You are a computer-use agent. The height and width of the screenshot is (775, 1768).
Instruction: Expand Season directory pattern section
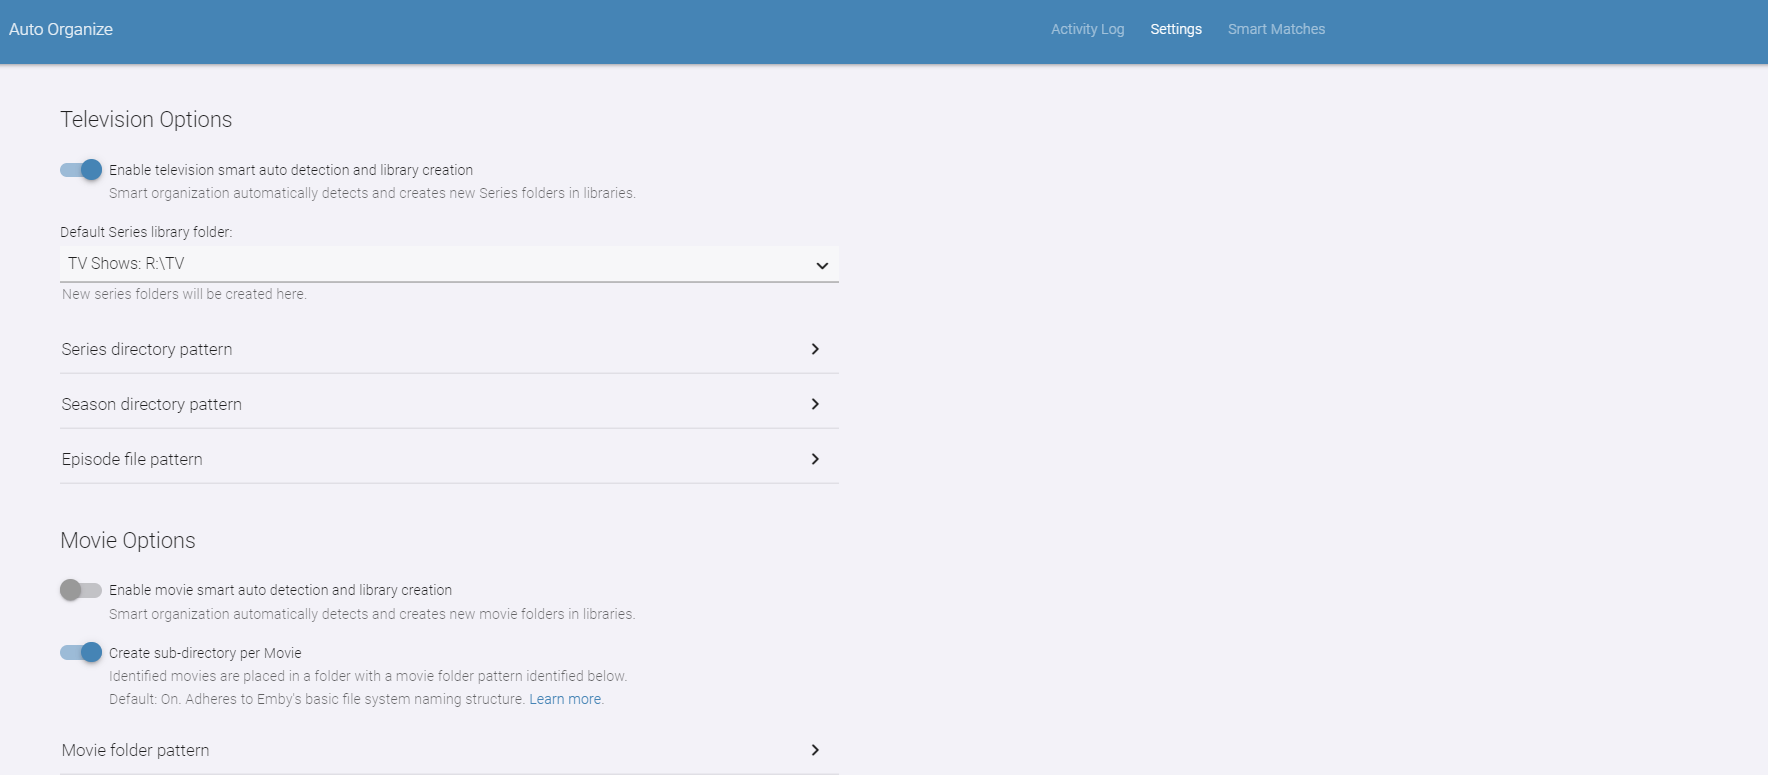[449, 404]
